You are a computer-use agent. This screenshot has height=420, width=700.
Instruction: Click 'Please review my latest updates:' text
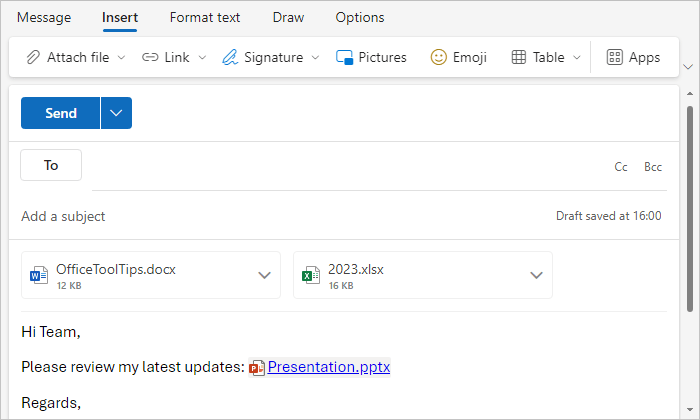(x=133, y=367)
